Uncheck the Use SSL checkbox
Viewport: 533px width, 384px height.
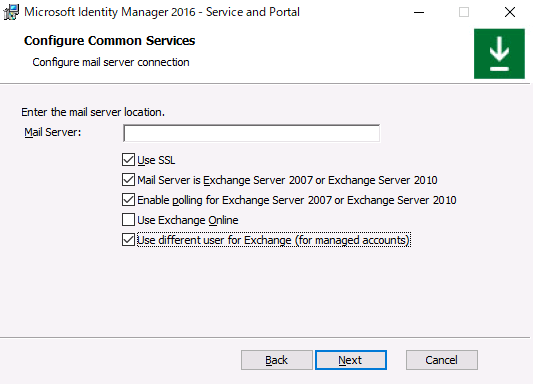128,160
